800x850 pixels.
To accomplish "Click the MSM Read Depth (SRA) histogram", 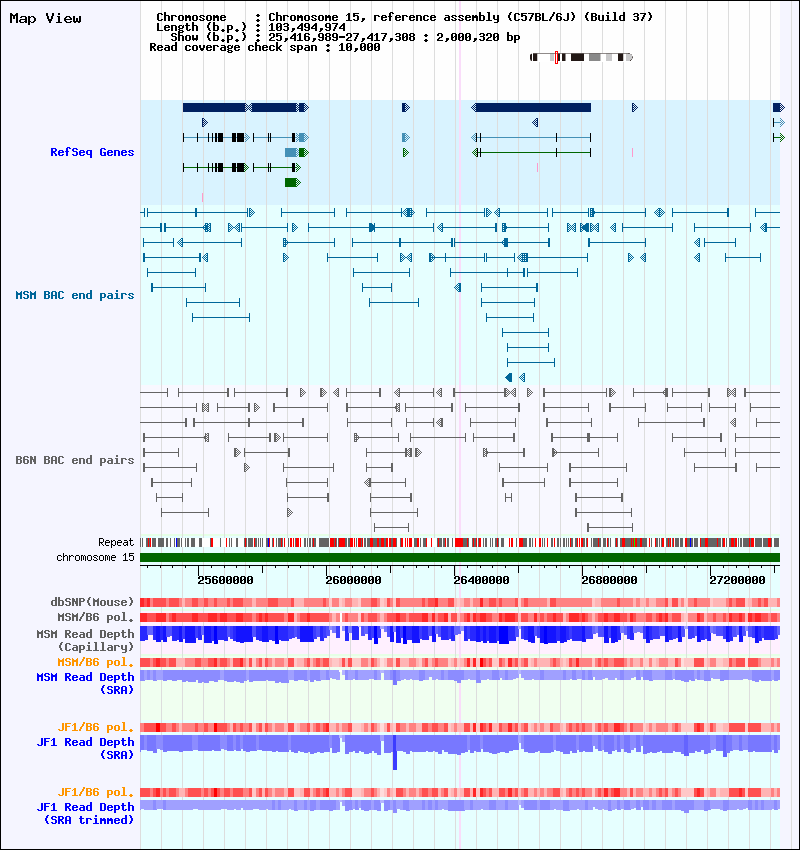I will [x=460, y=677].
